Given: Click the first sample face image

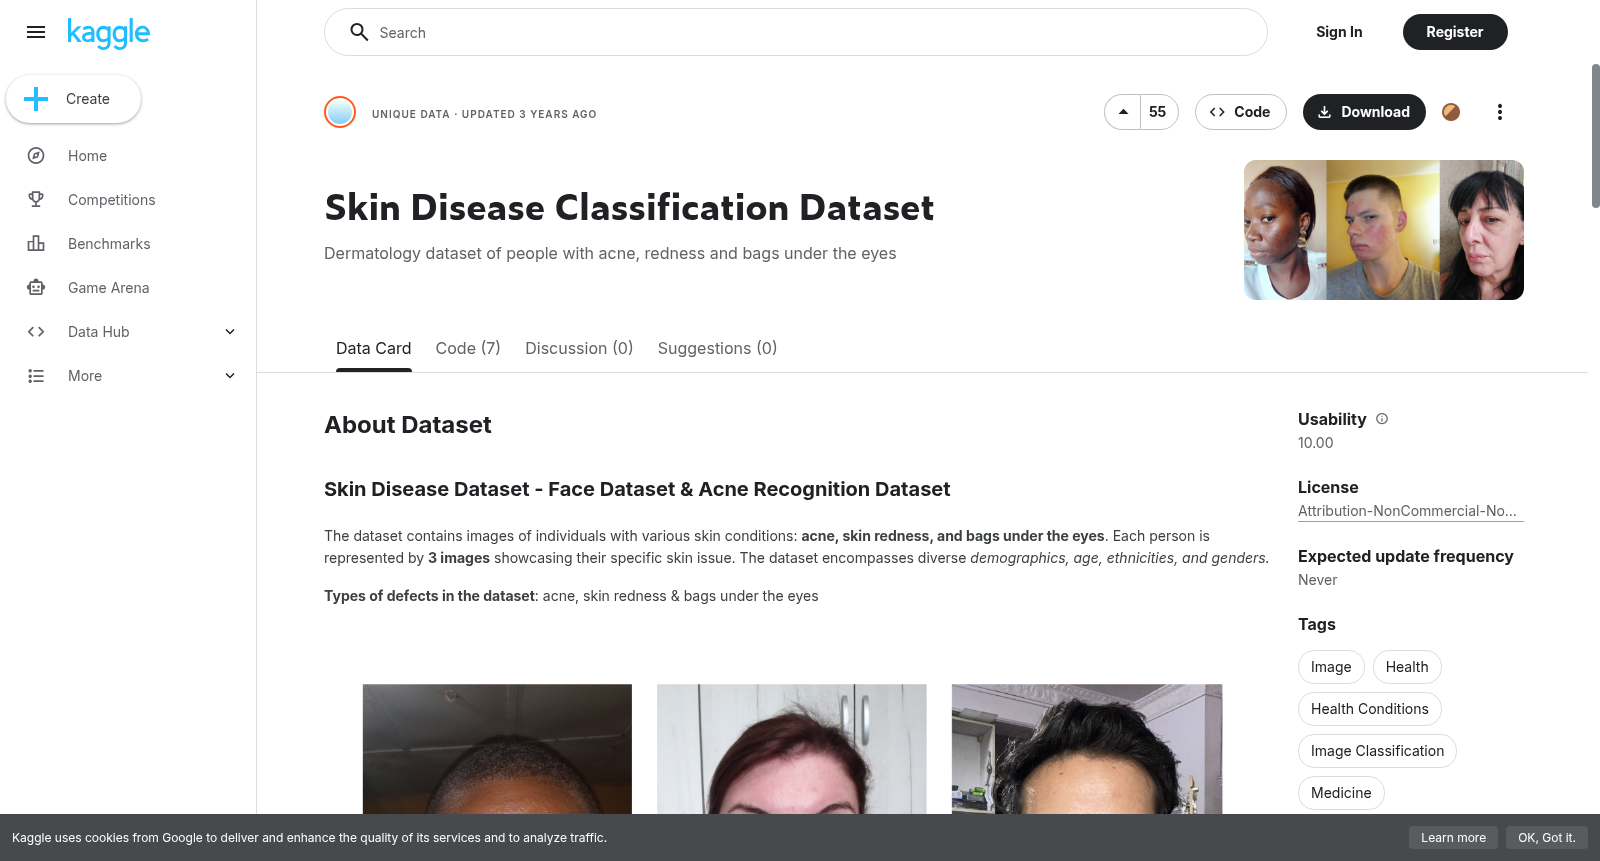Looking at the screenshot, I should (497, 749).
